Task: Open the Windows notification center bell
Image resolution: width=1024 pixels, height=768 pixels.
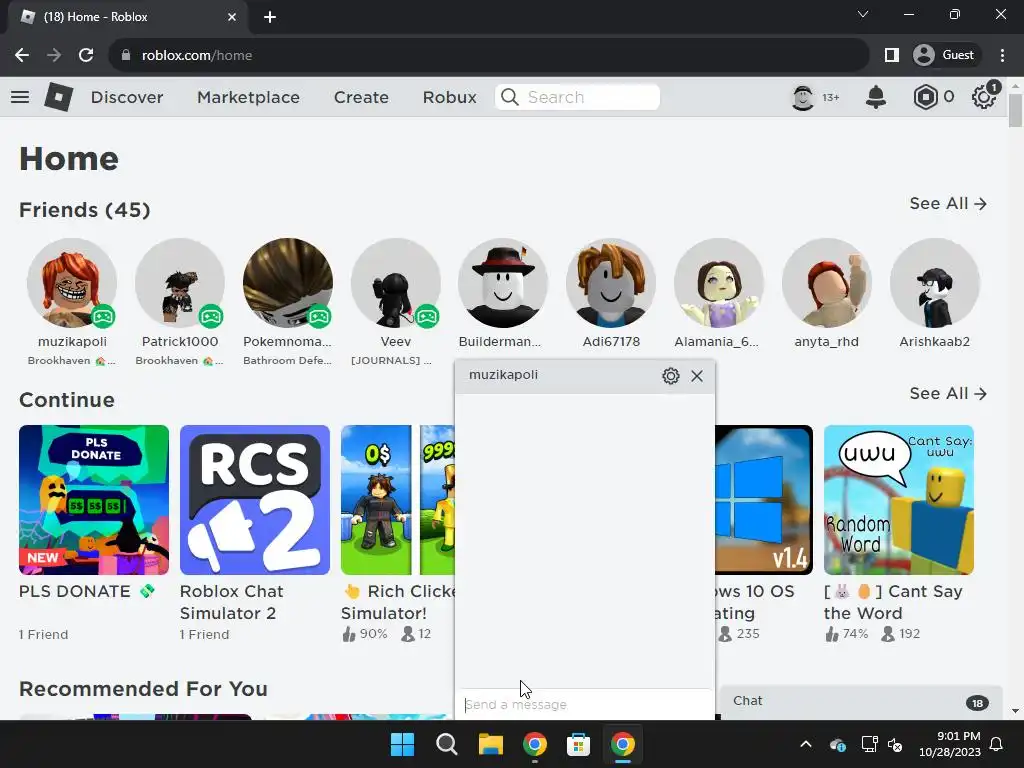Action: pyautogui.click(x=997, y=744)
